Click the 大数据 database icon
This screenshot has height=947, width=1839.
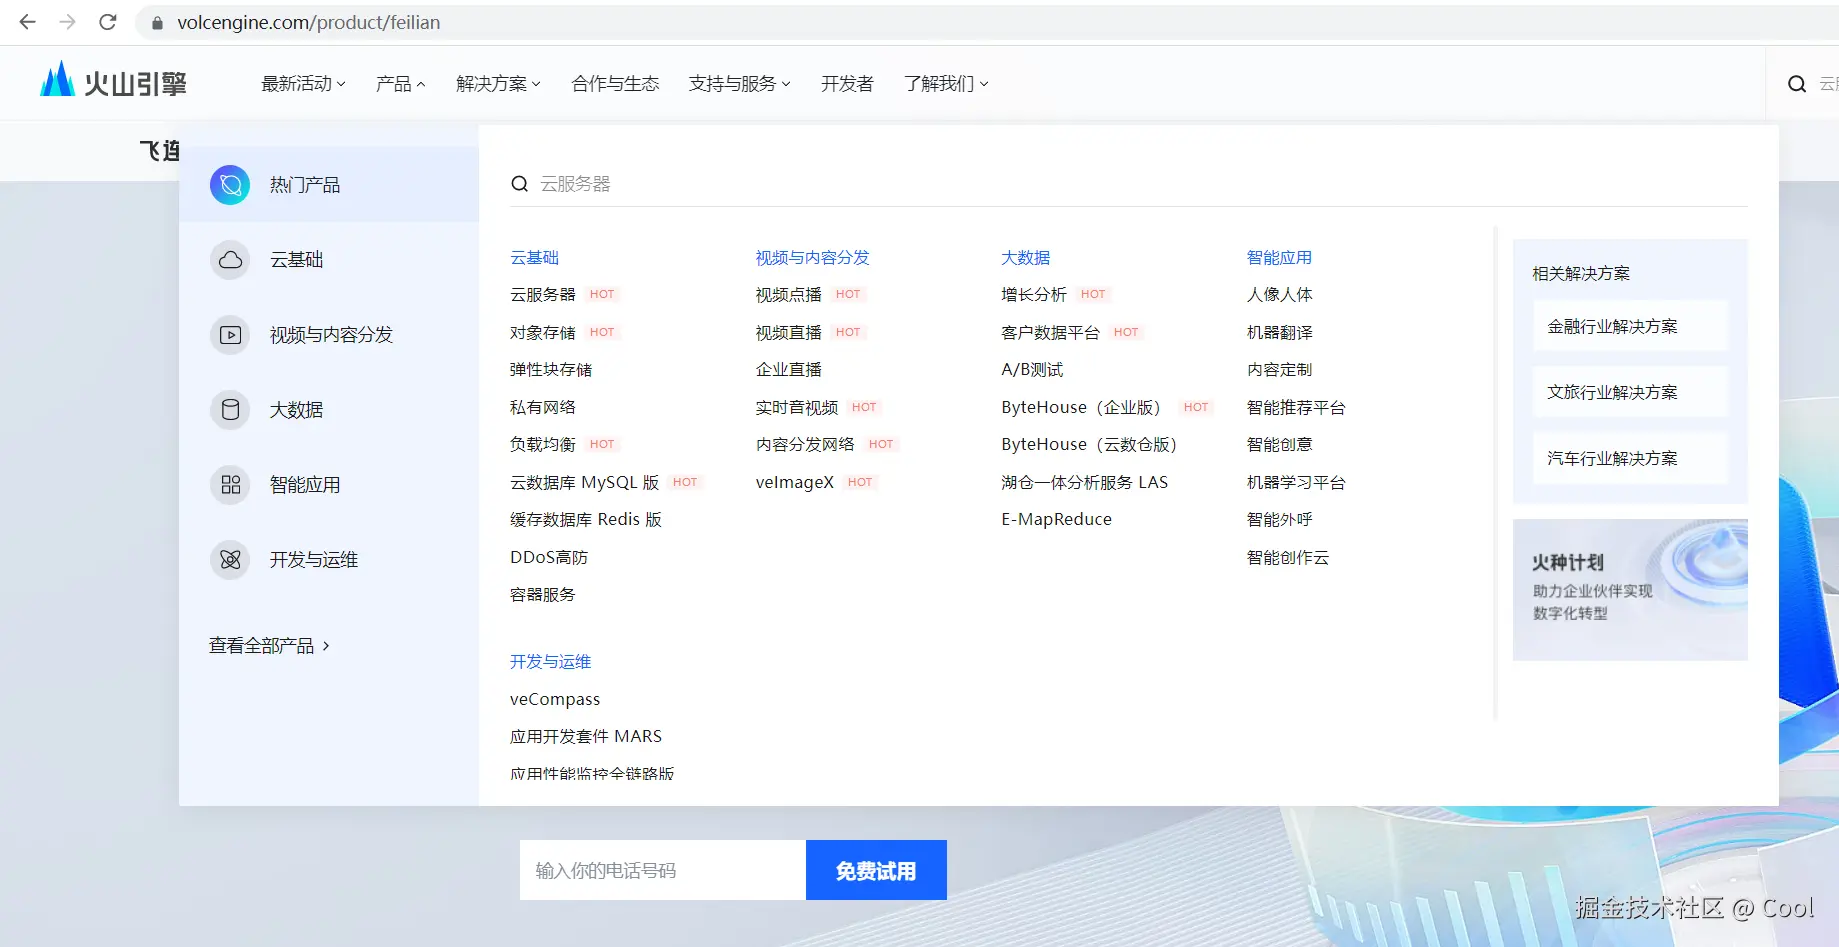point(230,410)
